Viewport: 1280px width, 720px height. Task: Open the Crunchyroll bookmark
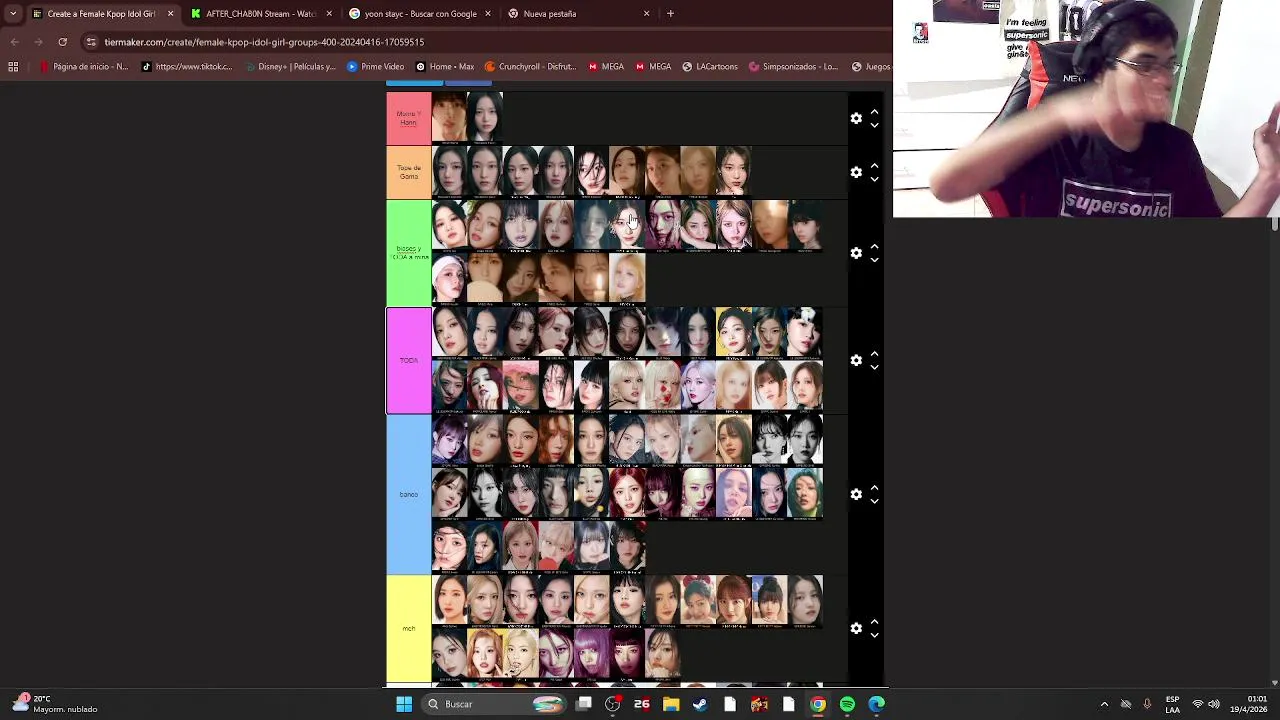click(x=531, y=67)
